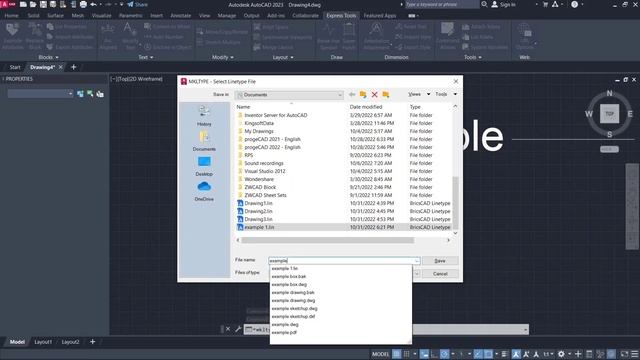Open the OneDrive place in dialog sidebar
640x360 pixels.
(x=204, y=191)
